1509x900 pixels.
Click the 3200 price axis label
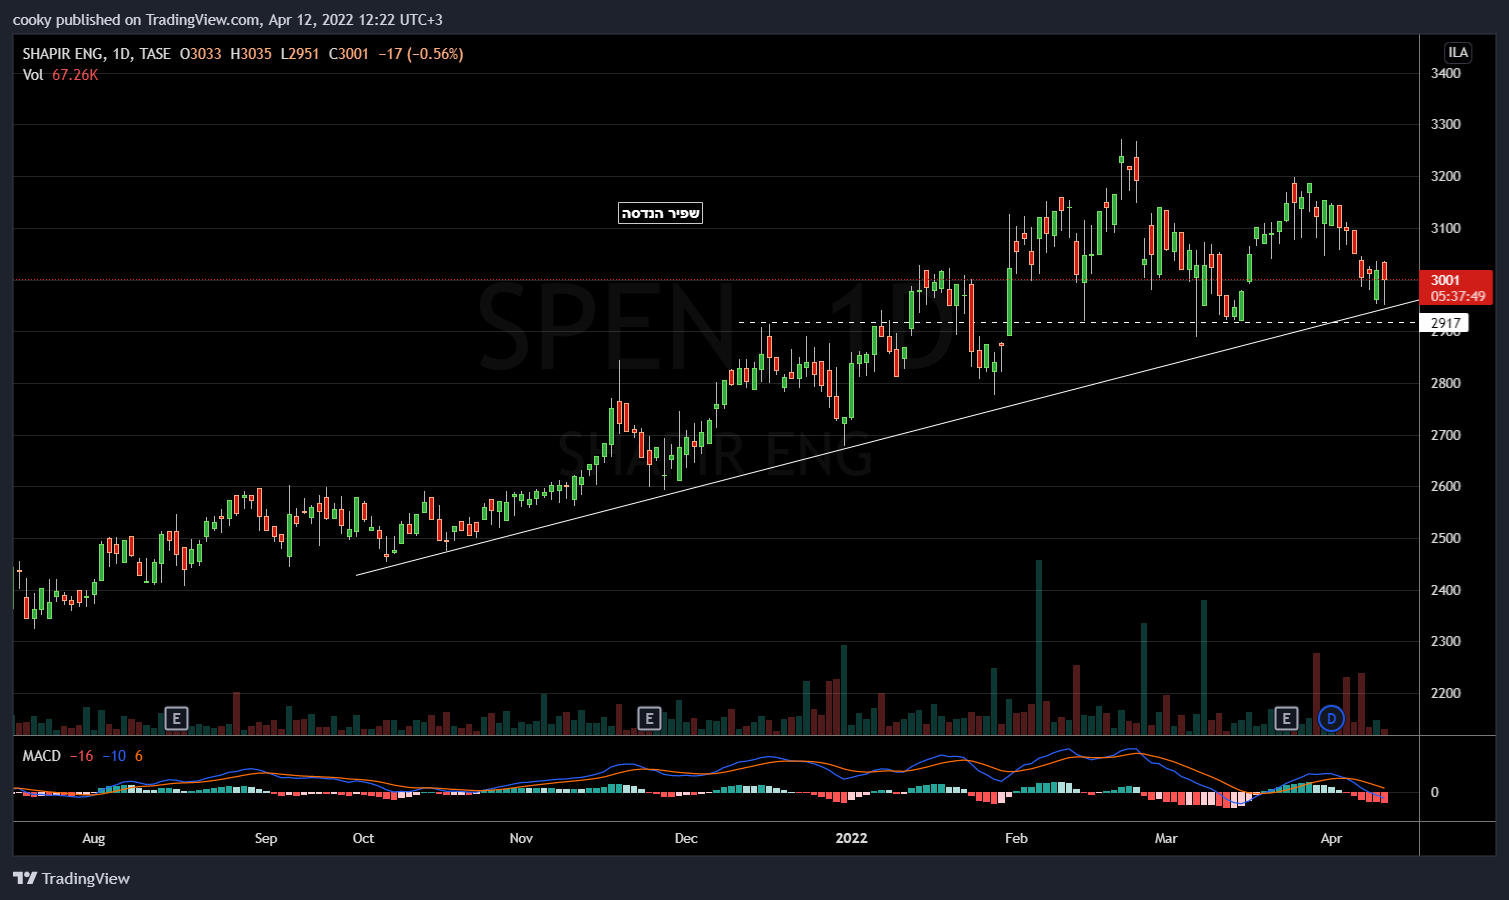coord(1446,177)
